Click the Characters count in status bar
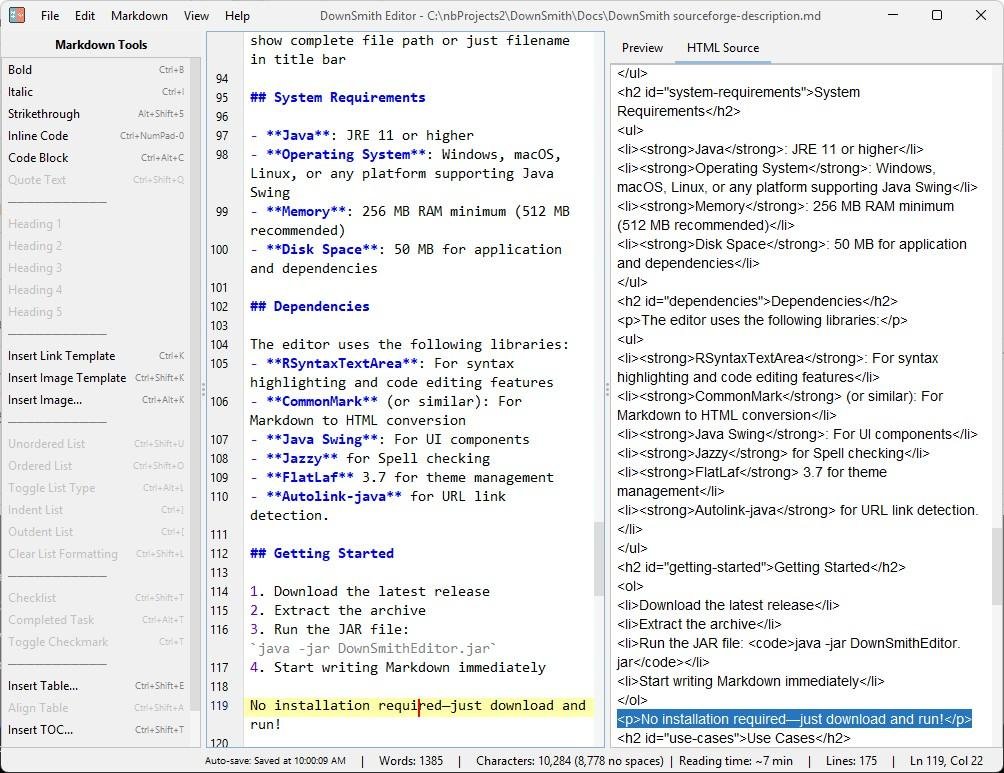 [x=569, y=761]
